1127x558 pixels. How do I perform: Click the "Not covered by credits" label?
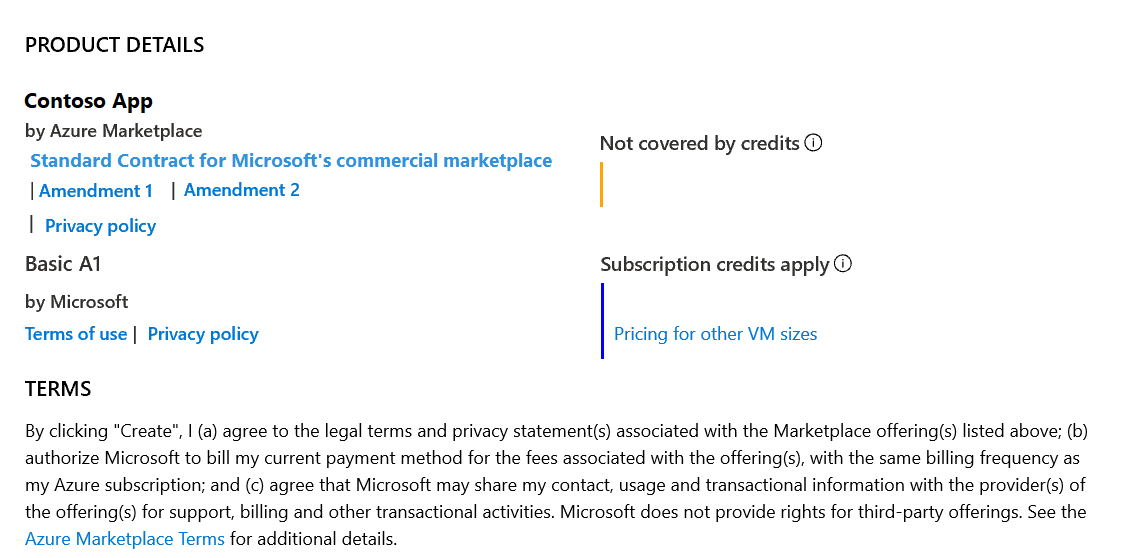(x=699, y=143)
